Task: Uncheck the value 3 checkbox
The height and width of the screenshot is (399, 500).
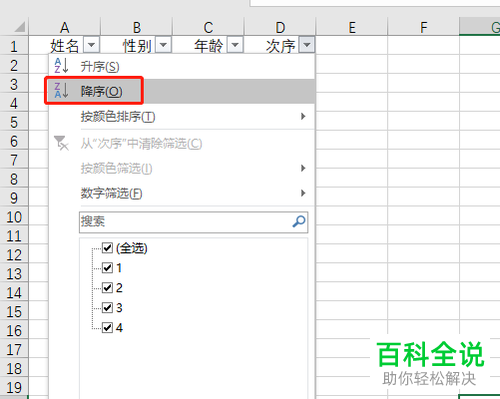Action: (x=107, y=307)
